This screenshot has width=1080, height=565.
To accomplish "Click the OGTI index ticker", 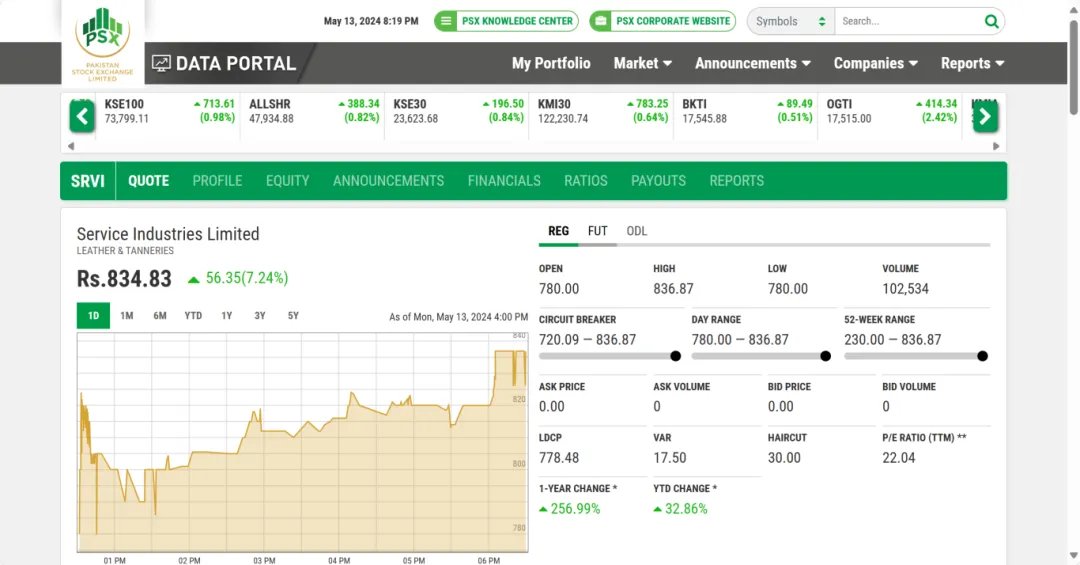I will 891,111.
